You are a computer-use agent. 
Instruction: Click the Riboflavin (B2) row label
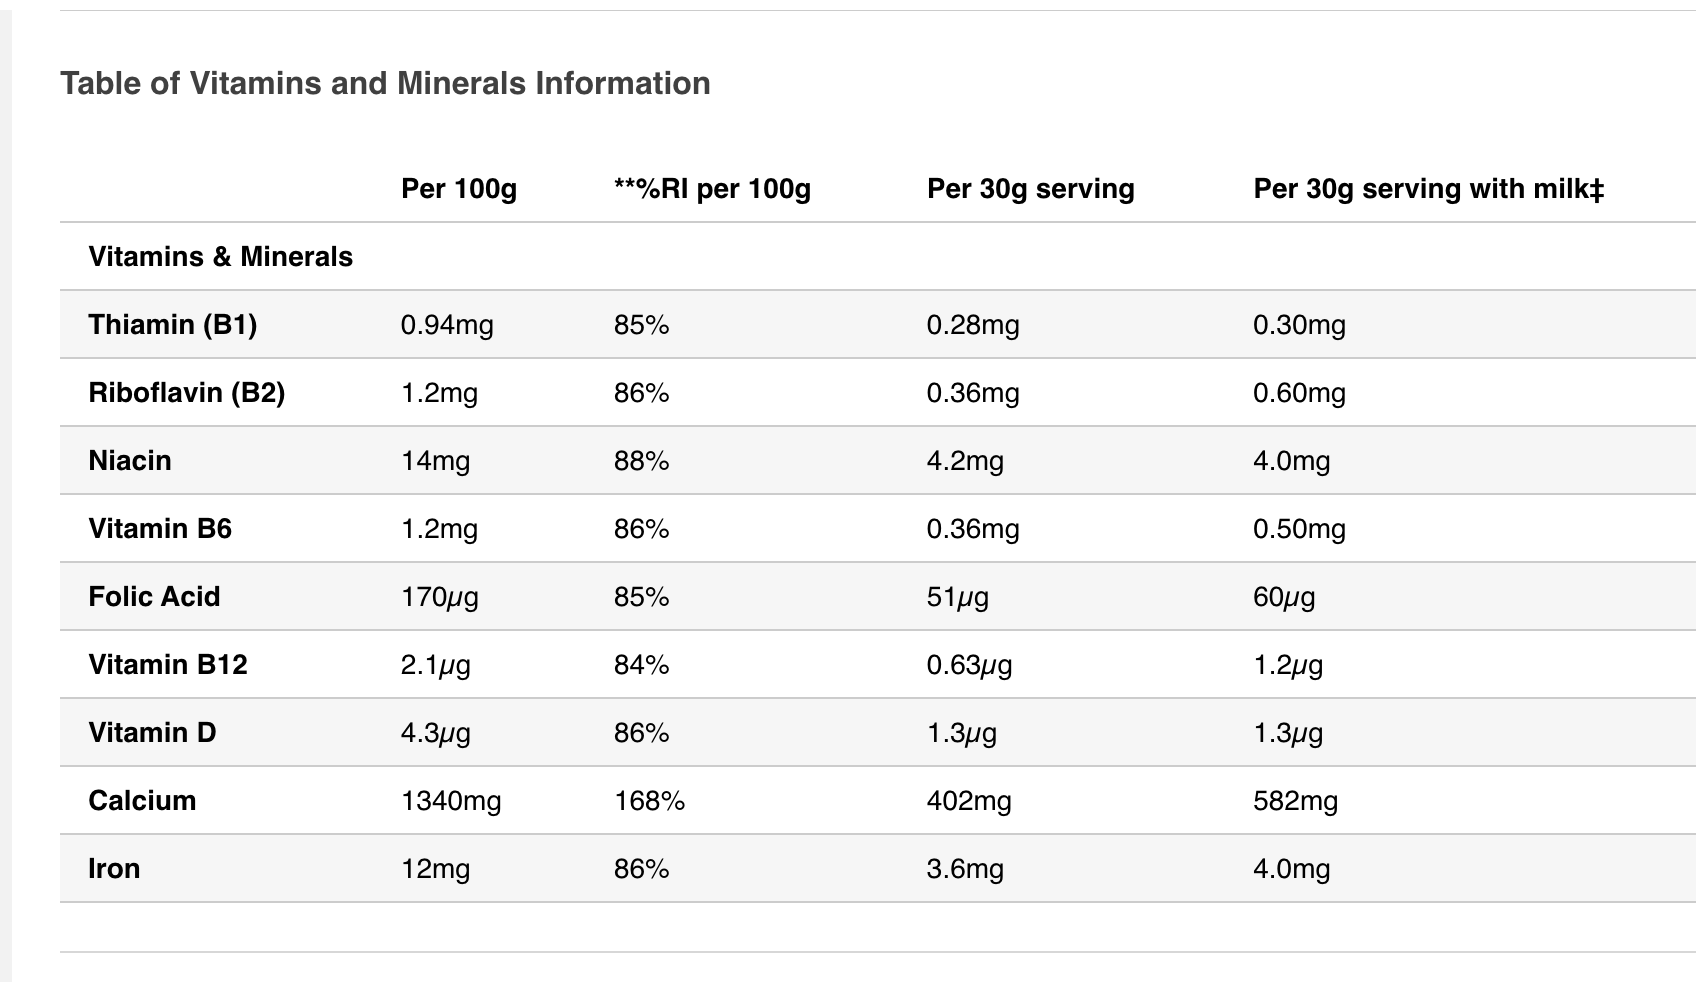coord(186,393)
